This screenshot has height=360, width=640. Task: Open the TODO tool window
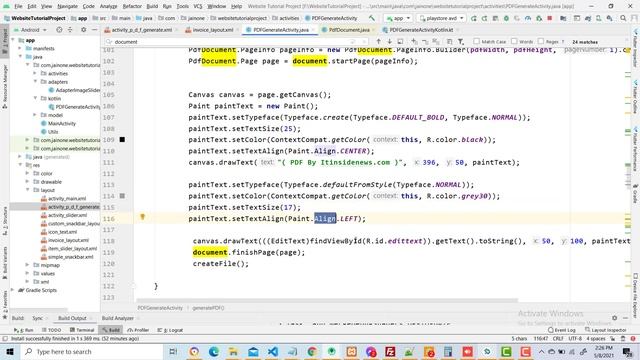[52, 330]
